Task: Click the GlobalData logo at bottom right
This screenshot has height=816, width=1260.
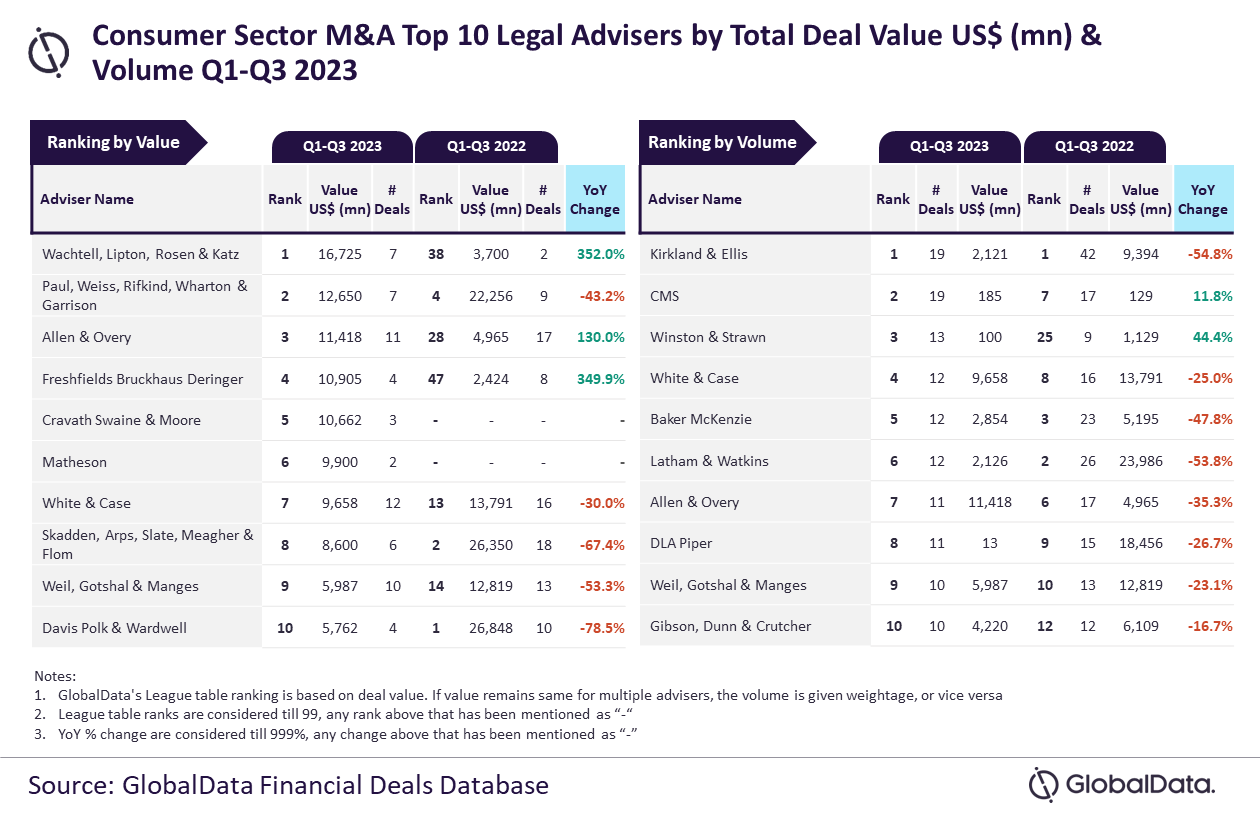Action: [x=1123, y=784]
